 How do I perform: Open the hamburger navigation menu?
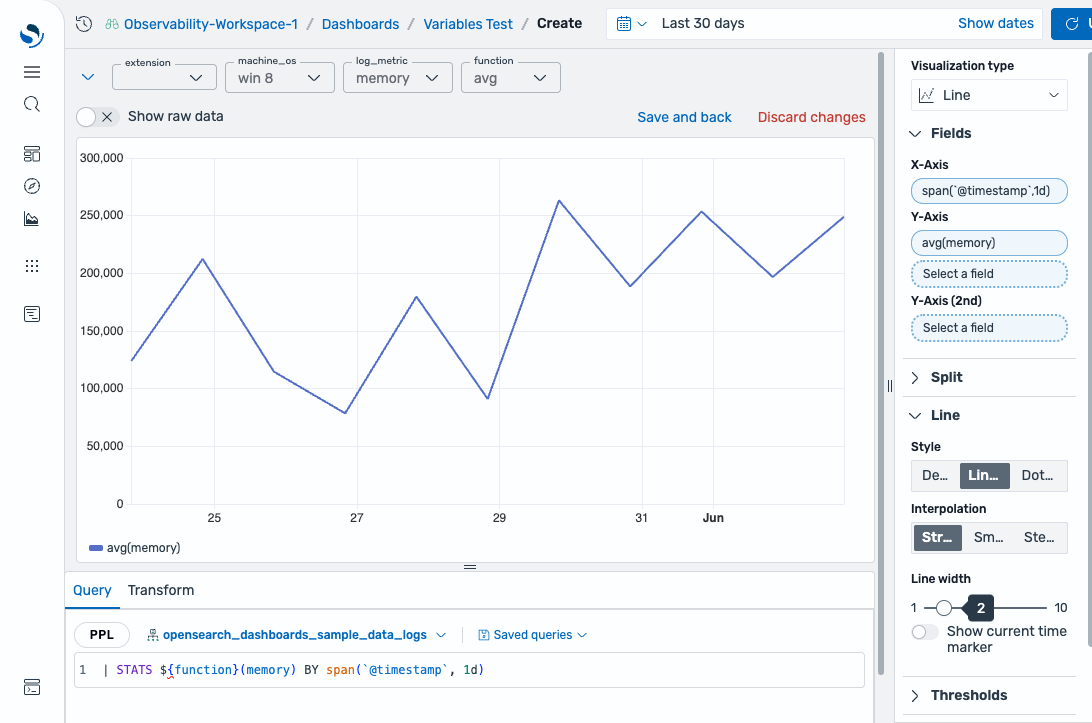pyautogui.click(x=32, y=72)
